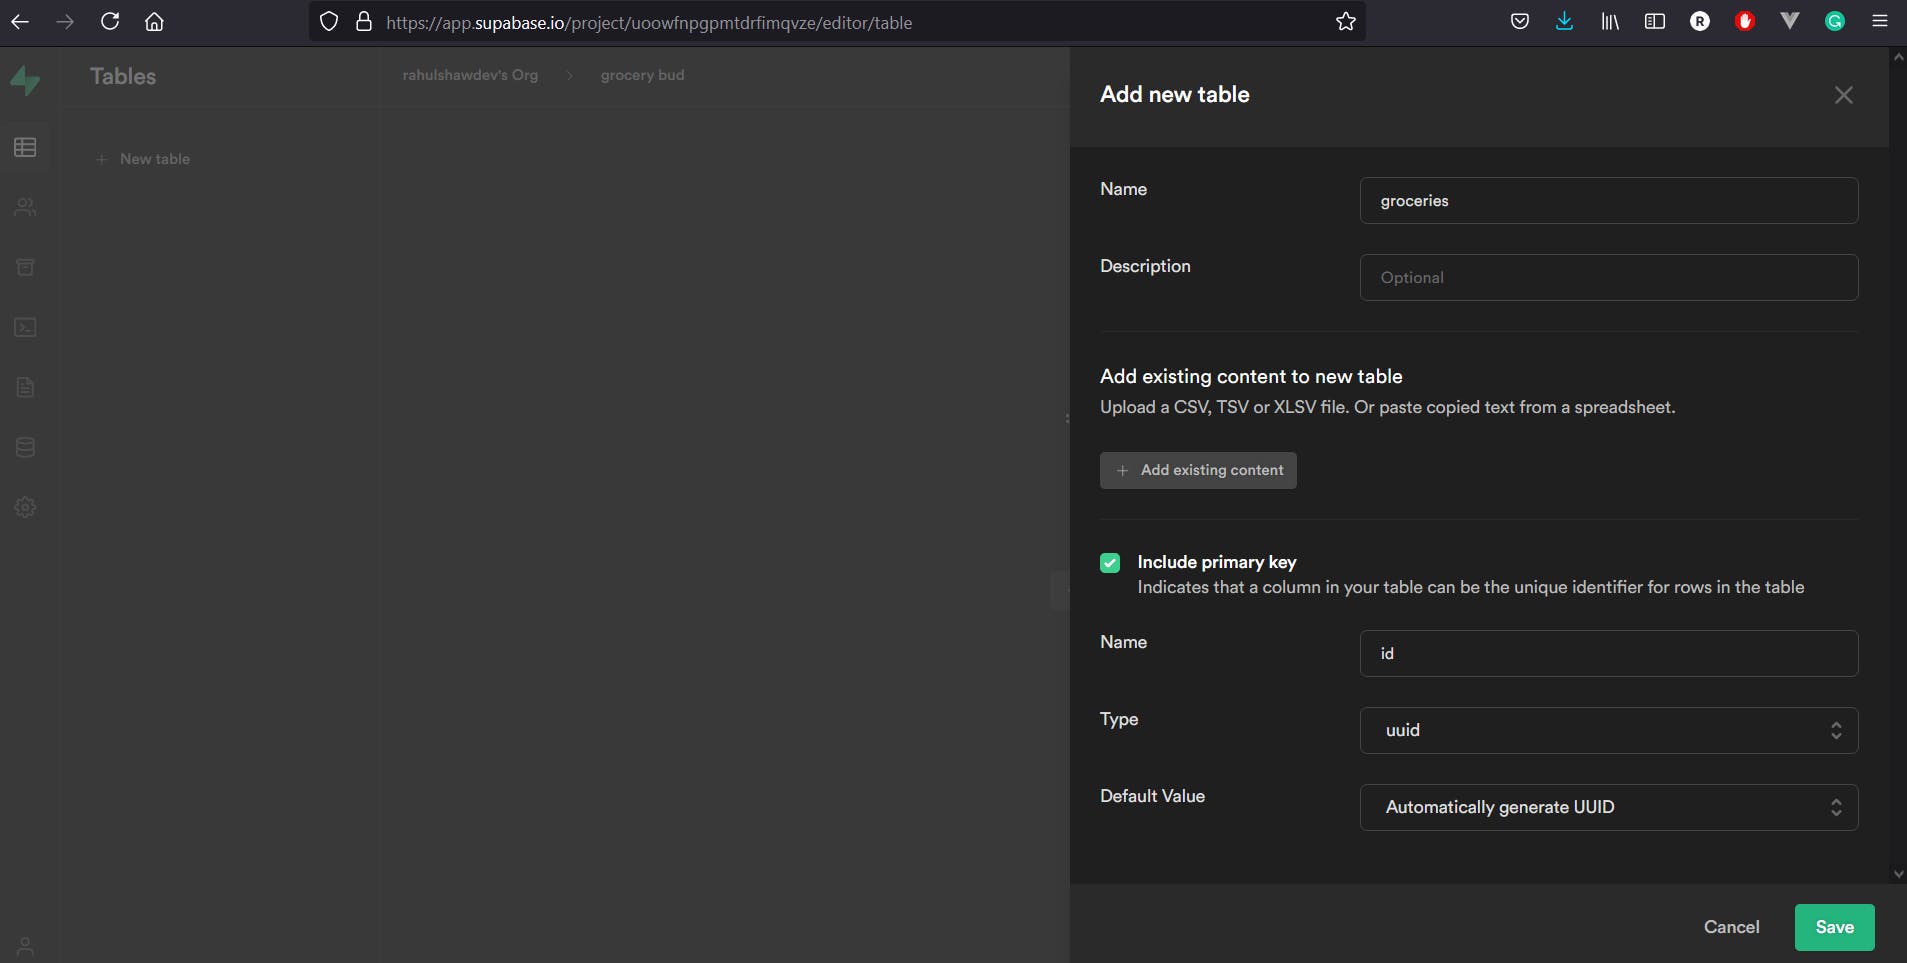
Task: Go to browser home page
Action: (x=154, y=22)
